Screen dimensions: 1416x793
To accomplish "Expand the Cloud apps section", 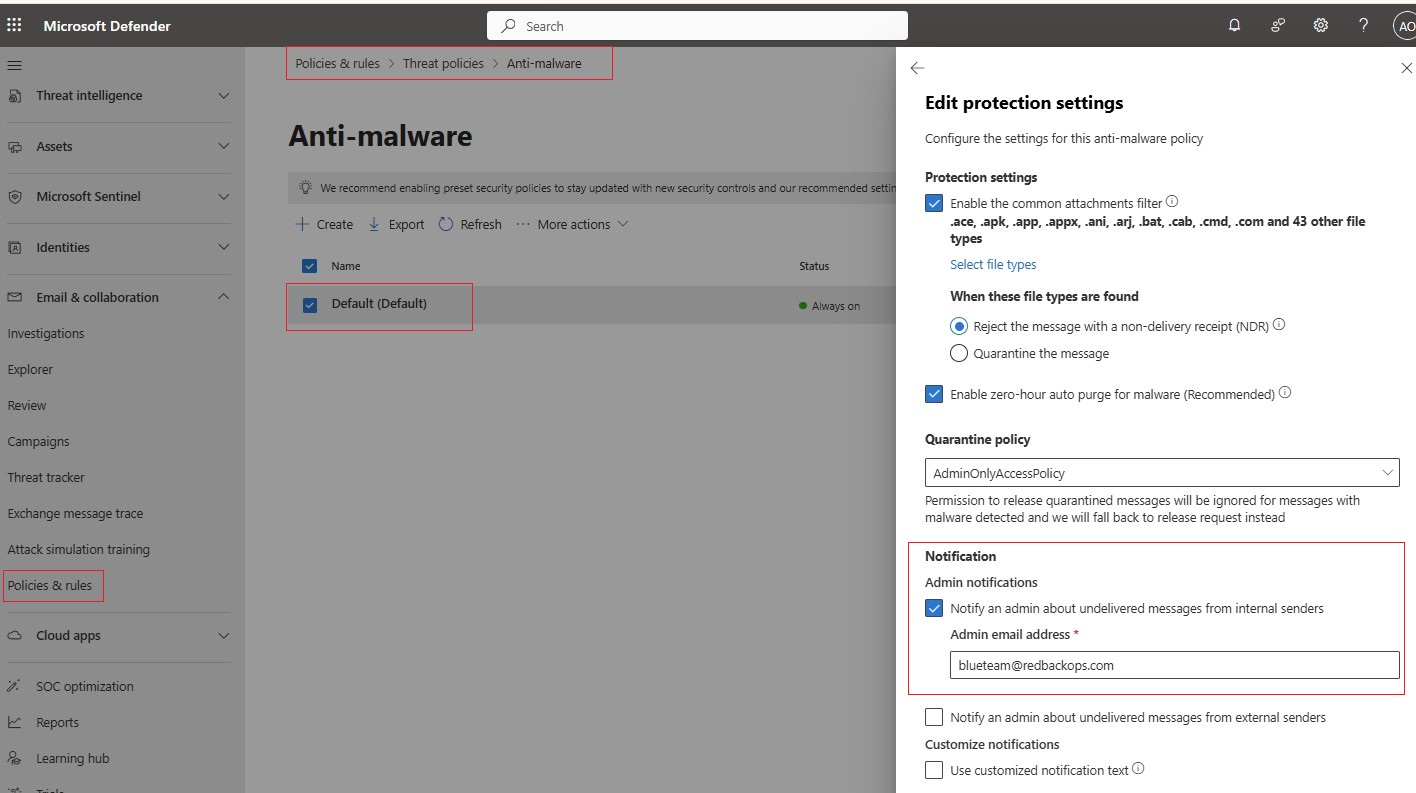I will [x=224, y=636].
